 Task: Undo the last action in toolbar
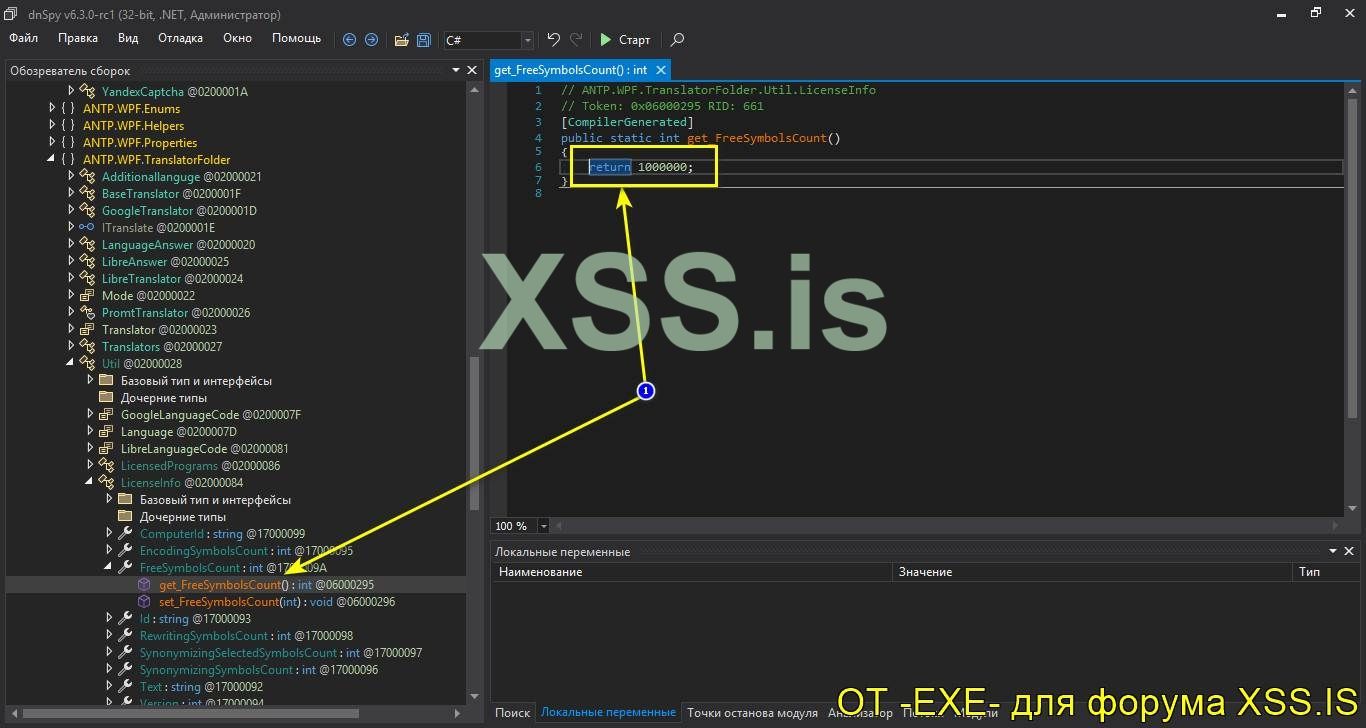click(553, 40)
